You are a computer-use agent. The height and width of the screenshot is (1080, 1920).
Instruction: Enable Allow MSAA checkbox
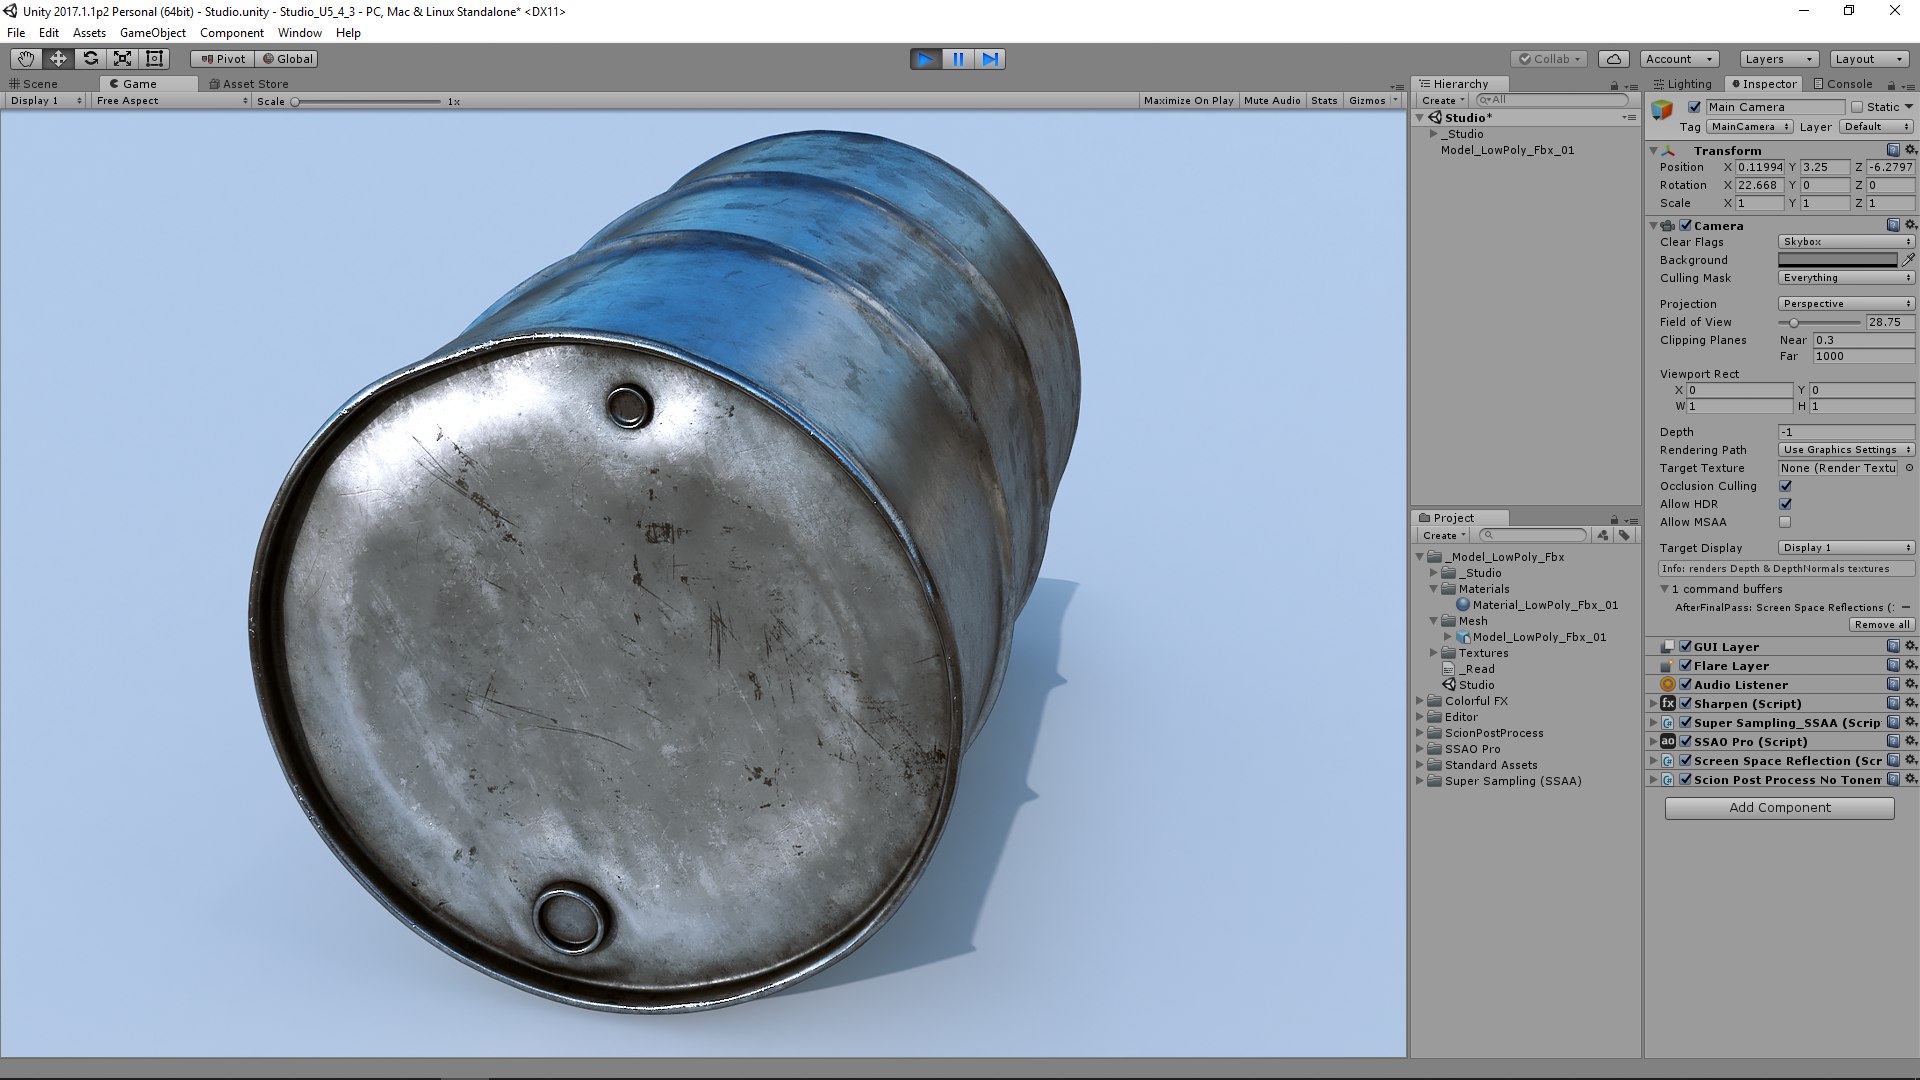point(1785,522)
